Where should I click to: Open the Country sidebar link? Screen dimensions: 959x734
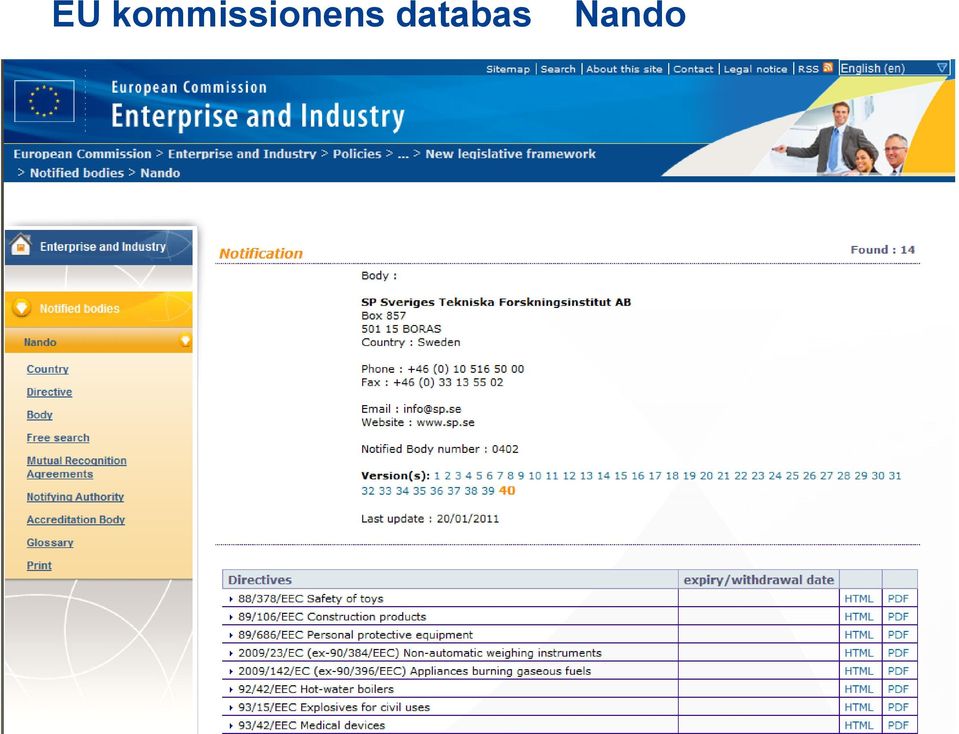[48, 369]
